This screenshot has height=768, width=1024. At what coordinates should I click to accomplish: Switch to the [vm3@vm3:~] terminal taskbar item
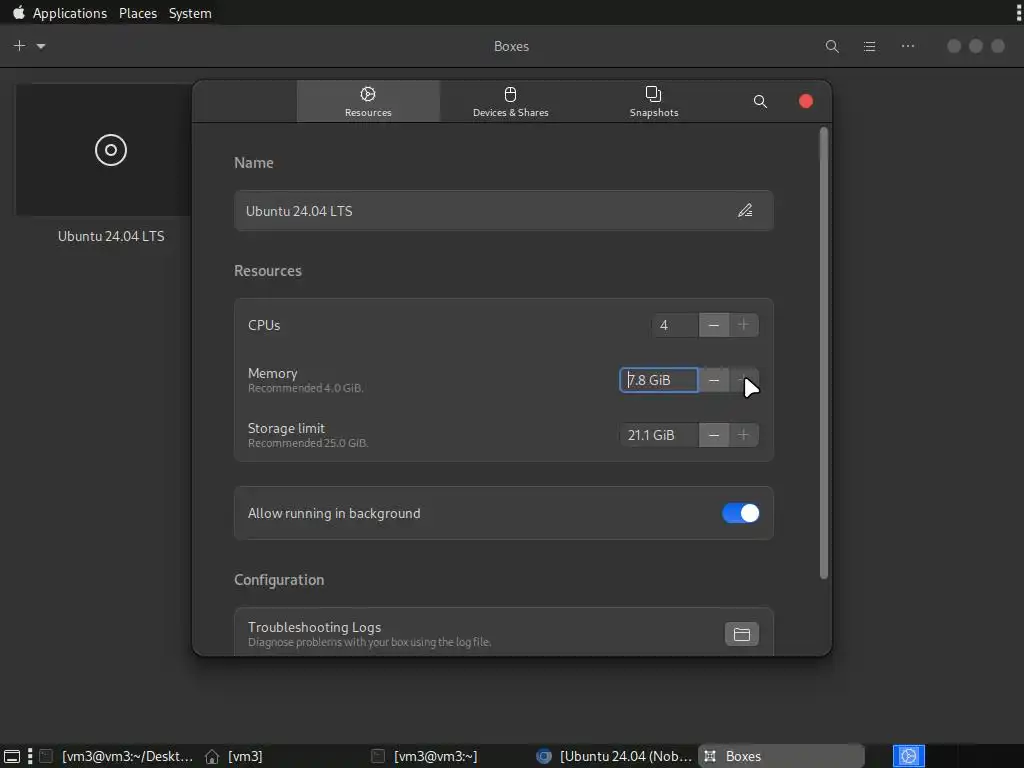coord(424,756)
